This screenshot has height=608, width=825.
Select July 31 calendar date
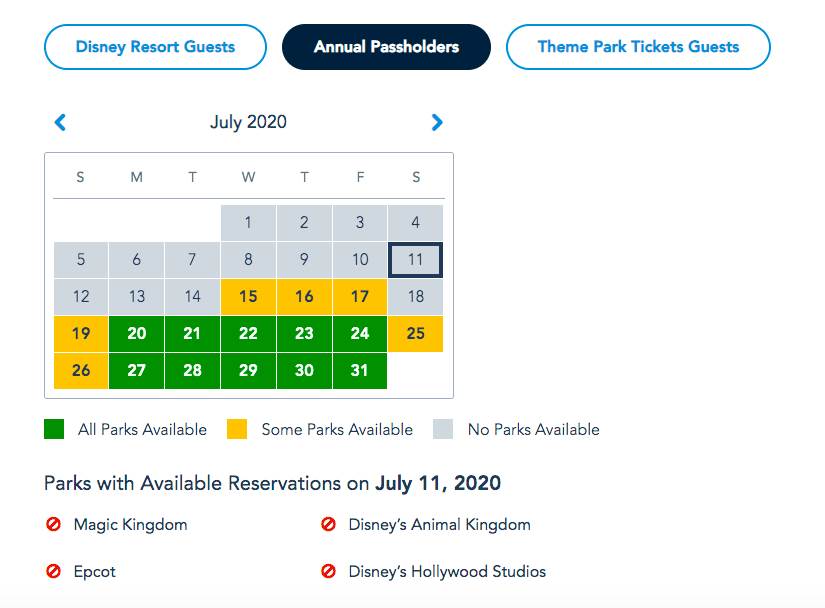pos(360,370)
